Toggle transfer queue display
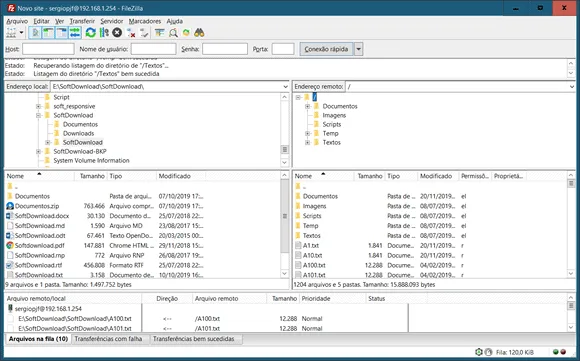Viewport: 580px width, 361px height. coord(75,33)
